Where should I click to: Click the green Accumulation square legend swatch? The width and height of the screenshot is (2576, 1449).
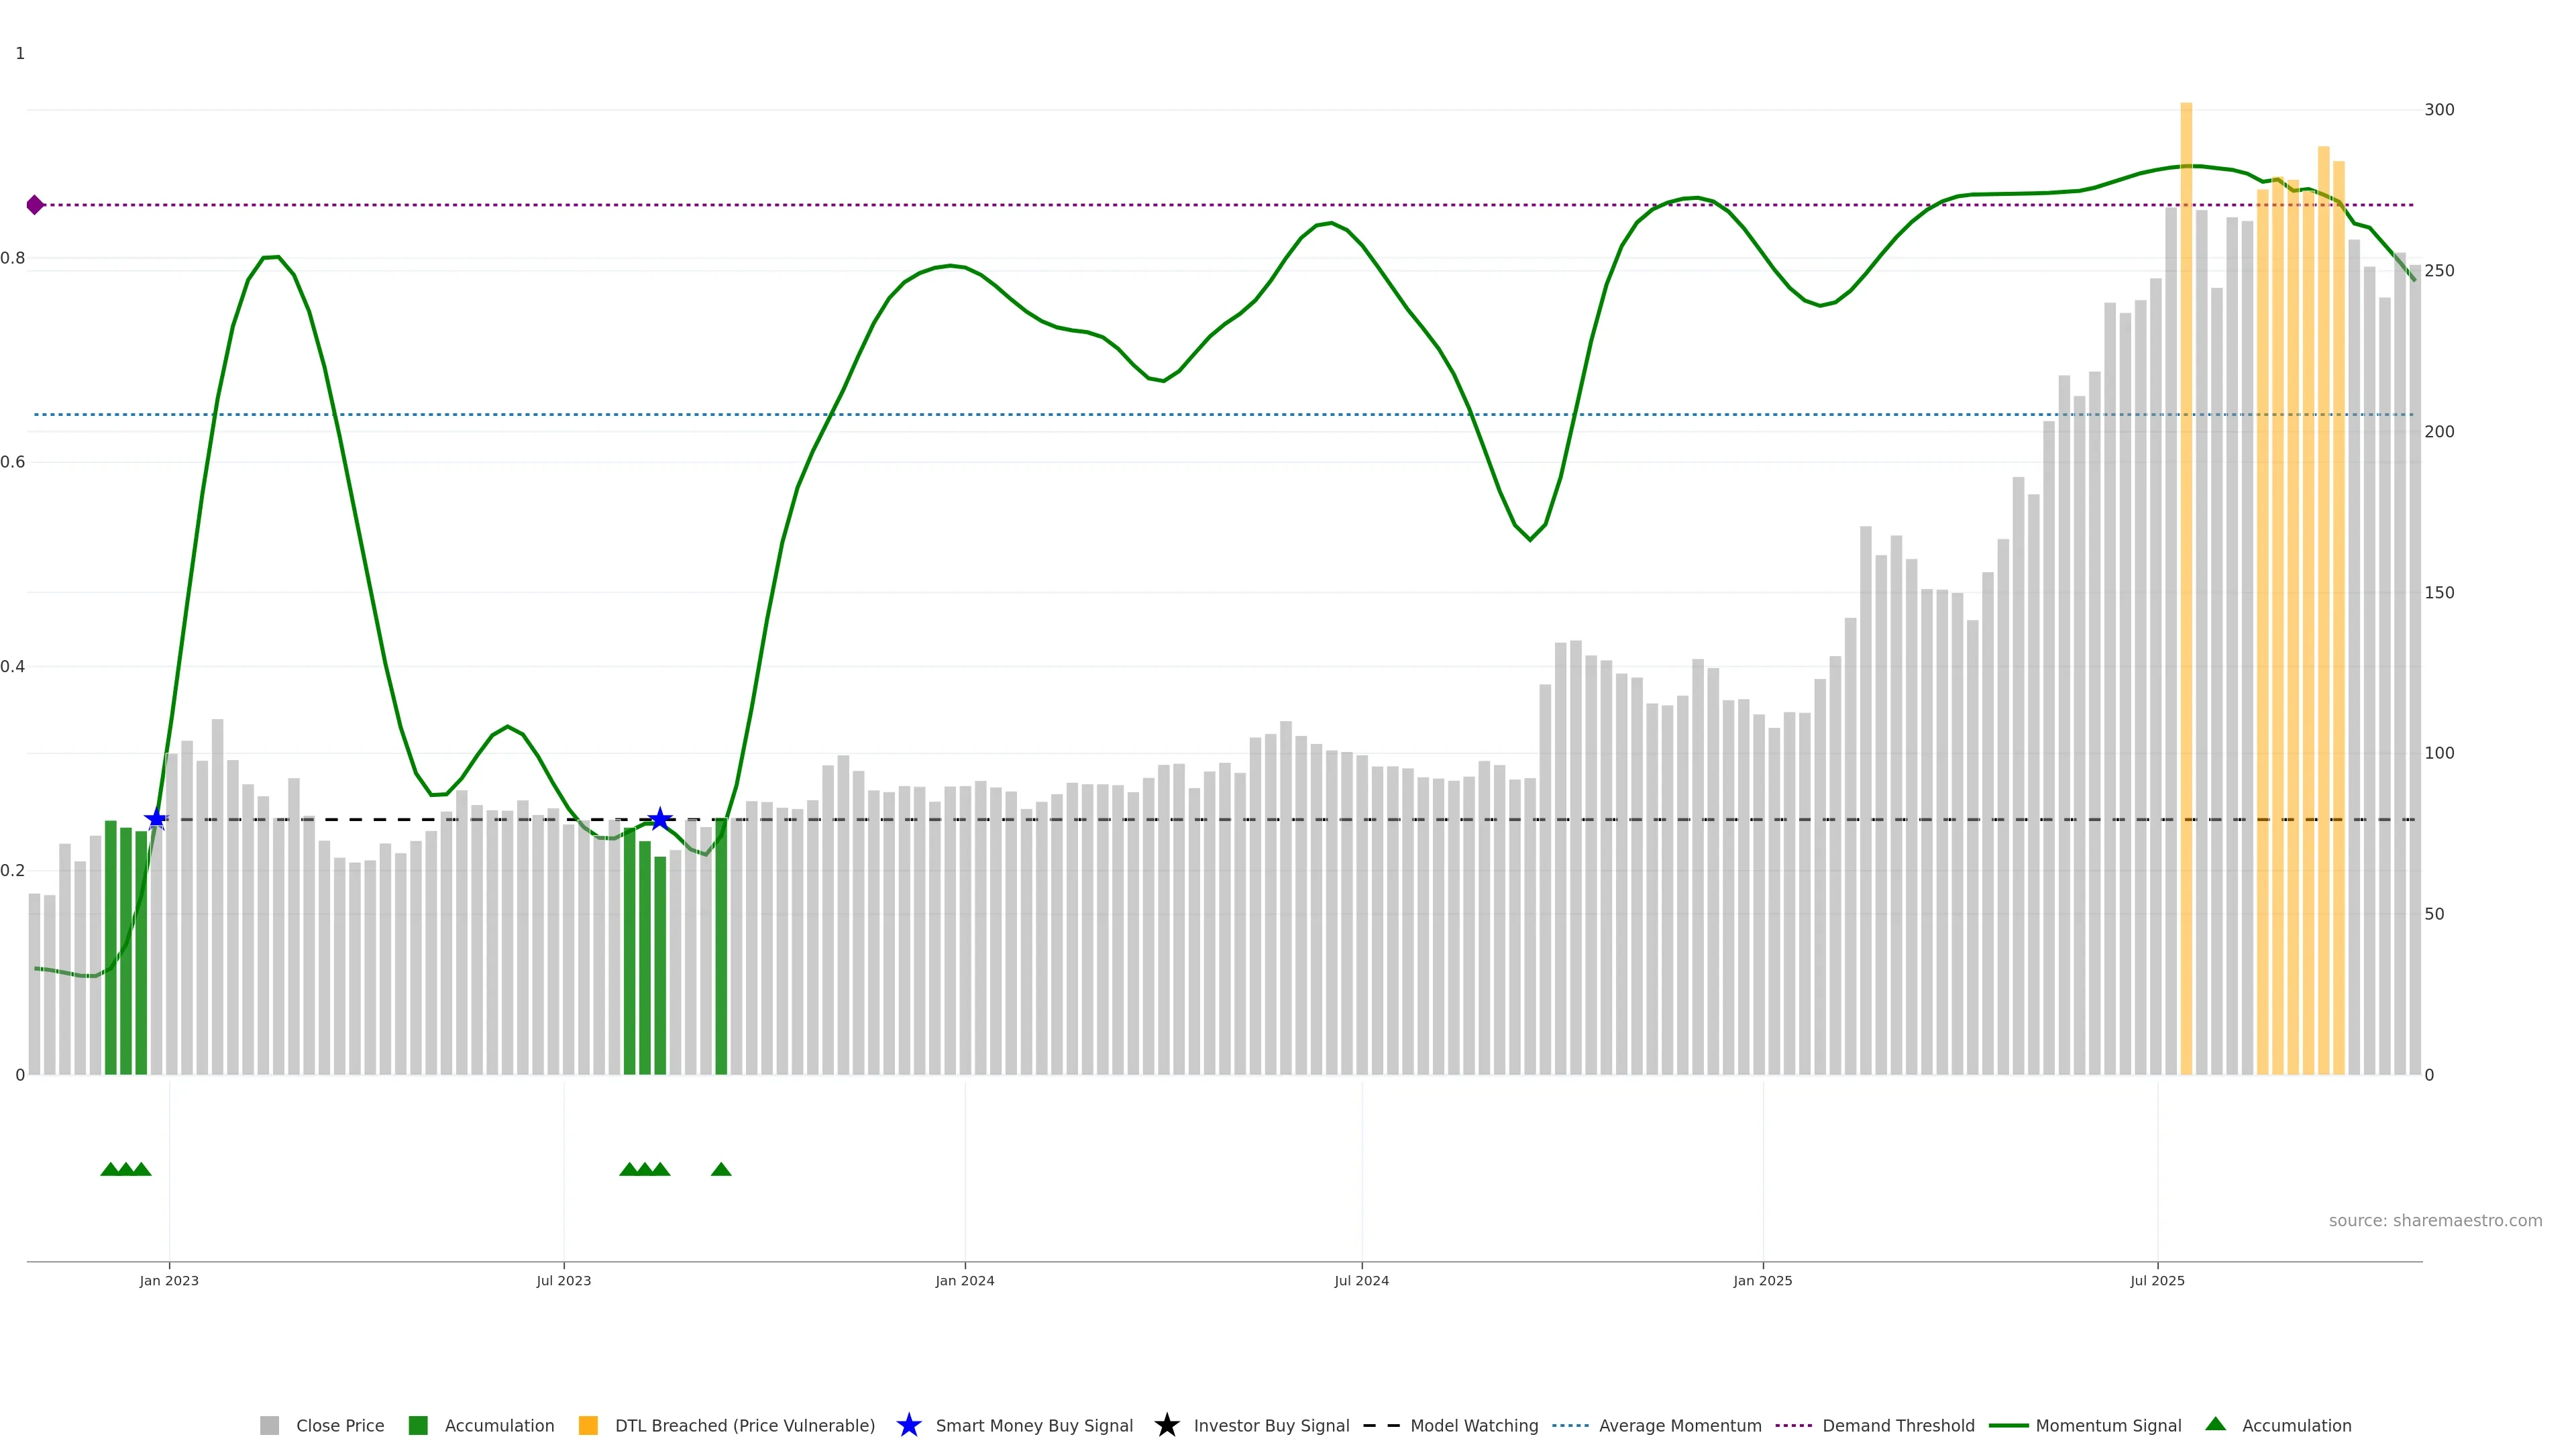[x=418, y=1425]
